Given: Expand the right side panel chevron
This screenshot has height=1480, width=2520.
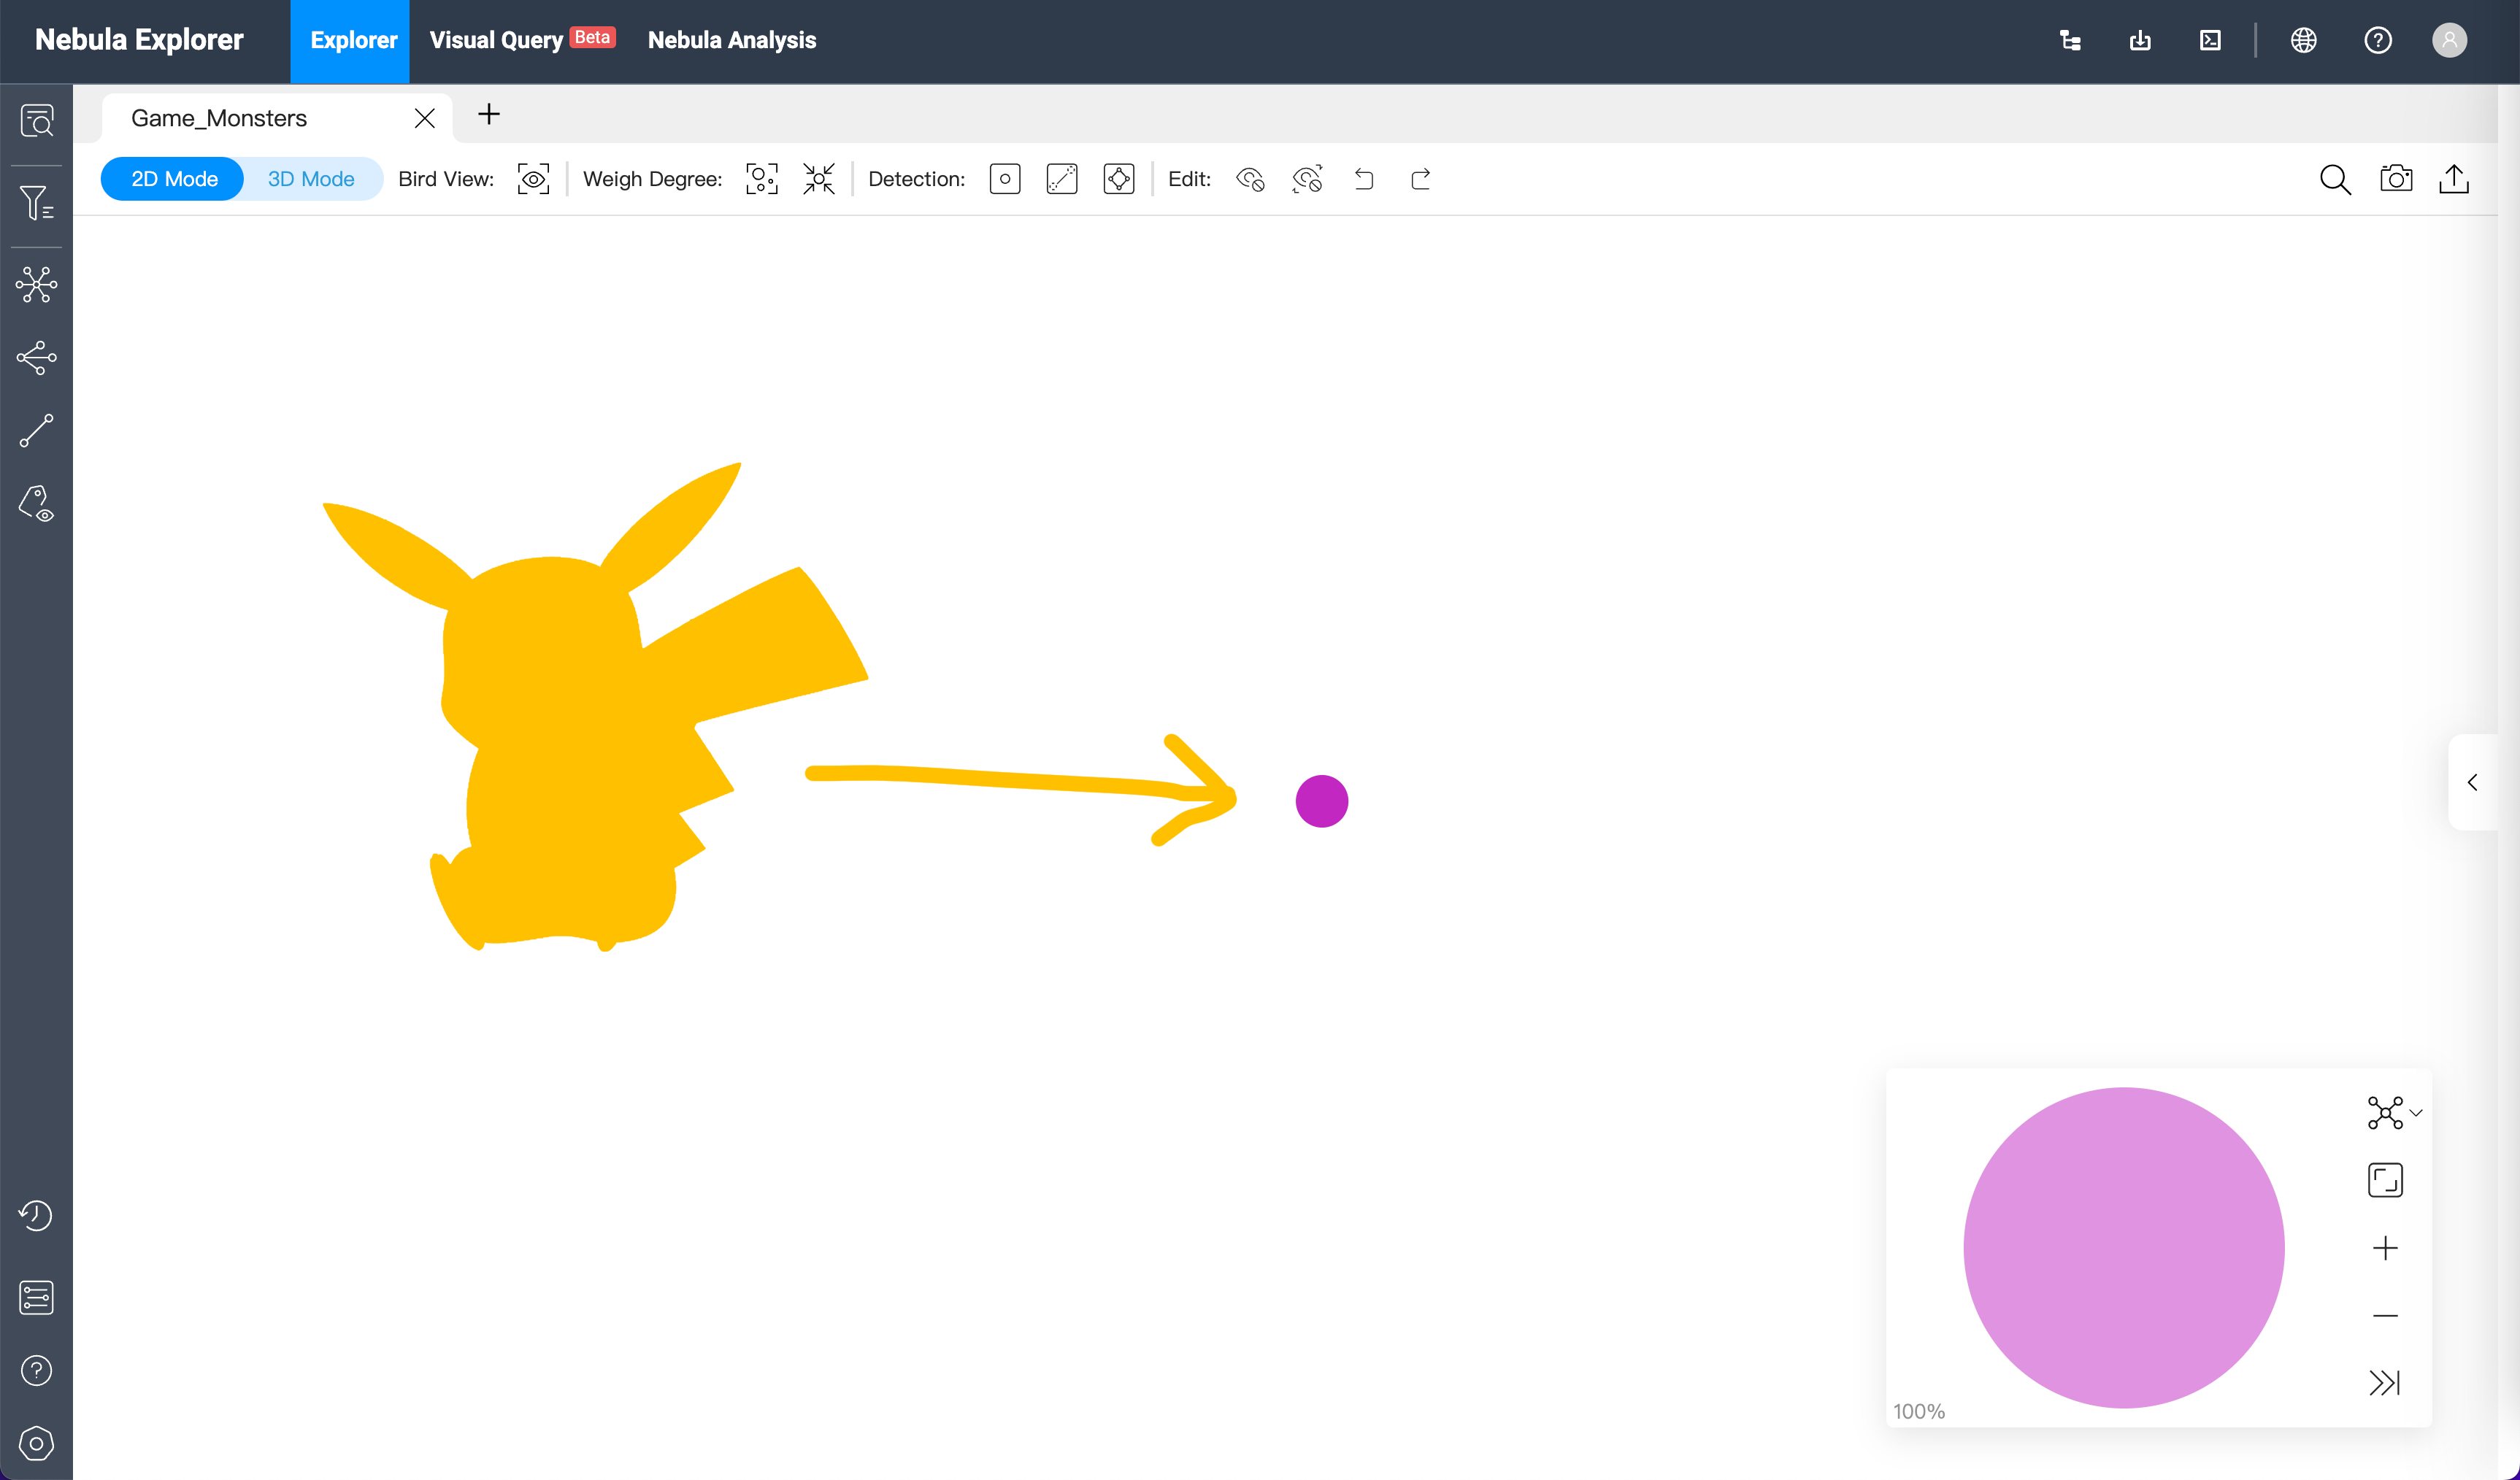Looking at the screenshot, I should tap(2472, 782).
